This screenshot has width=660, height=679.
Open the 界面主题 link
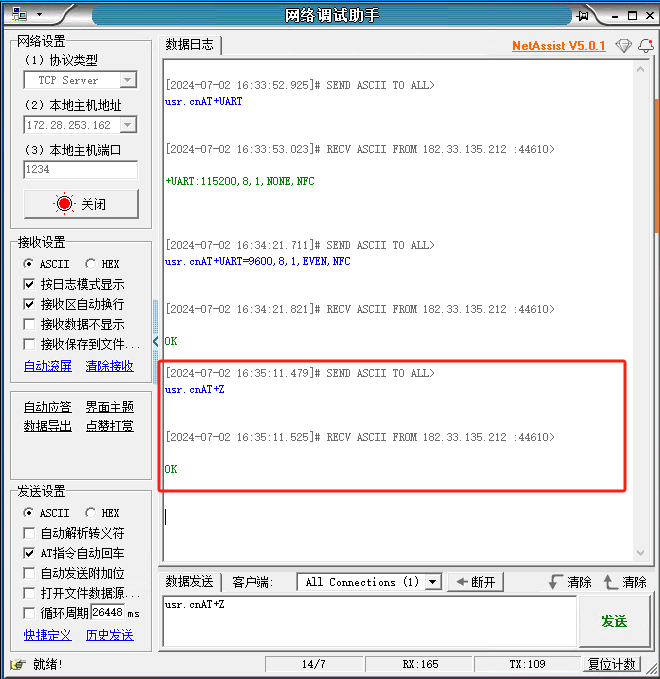click(110, 407)
